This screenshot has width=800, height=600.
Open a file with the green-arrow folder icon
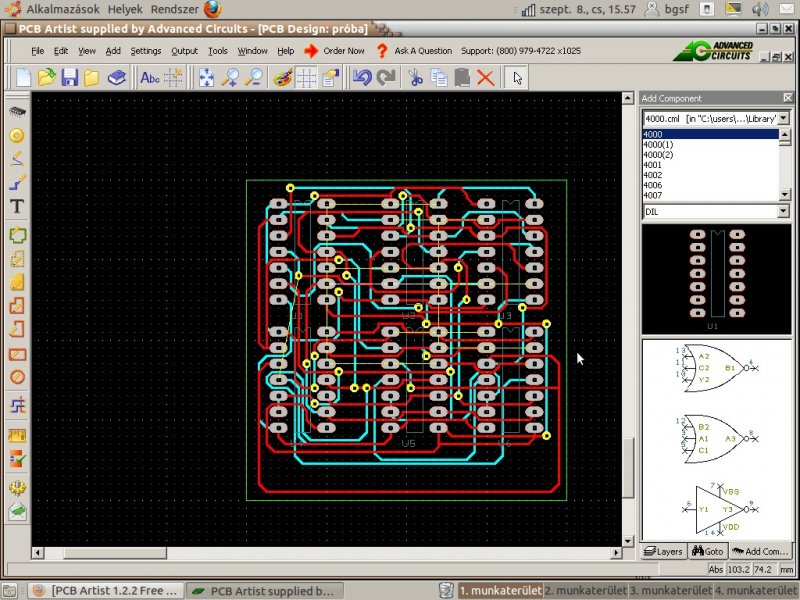pos(46,78)
